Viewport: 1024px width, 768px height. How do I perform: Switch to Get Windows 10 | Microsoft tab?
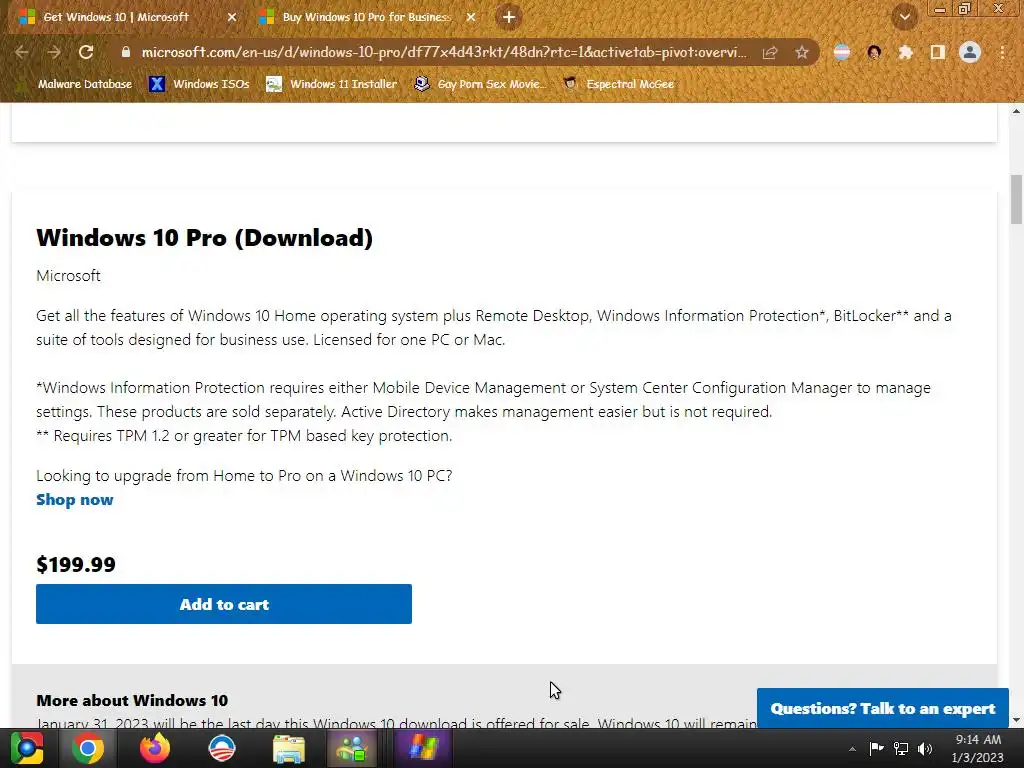[116, 17]
